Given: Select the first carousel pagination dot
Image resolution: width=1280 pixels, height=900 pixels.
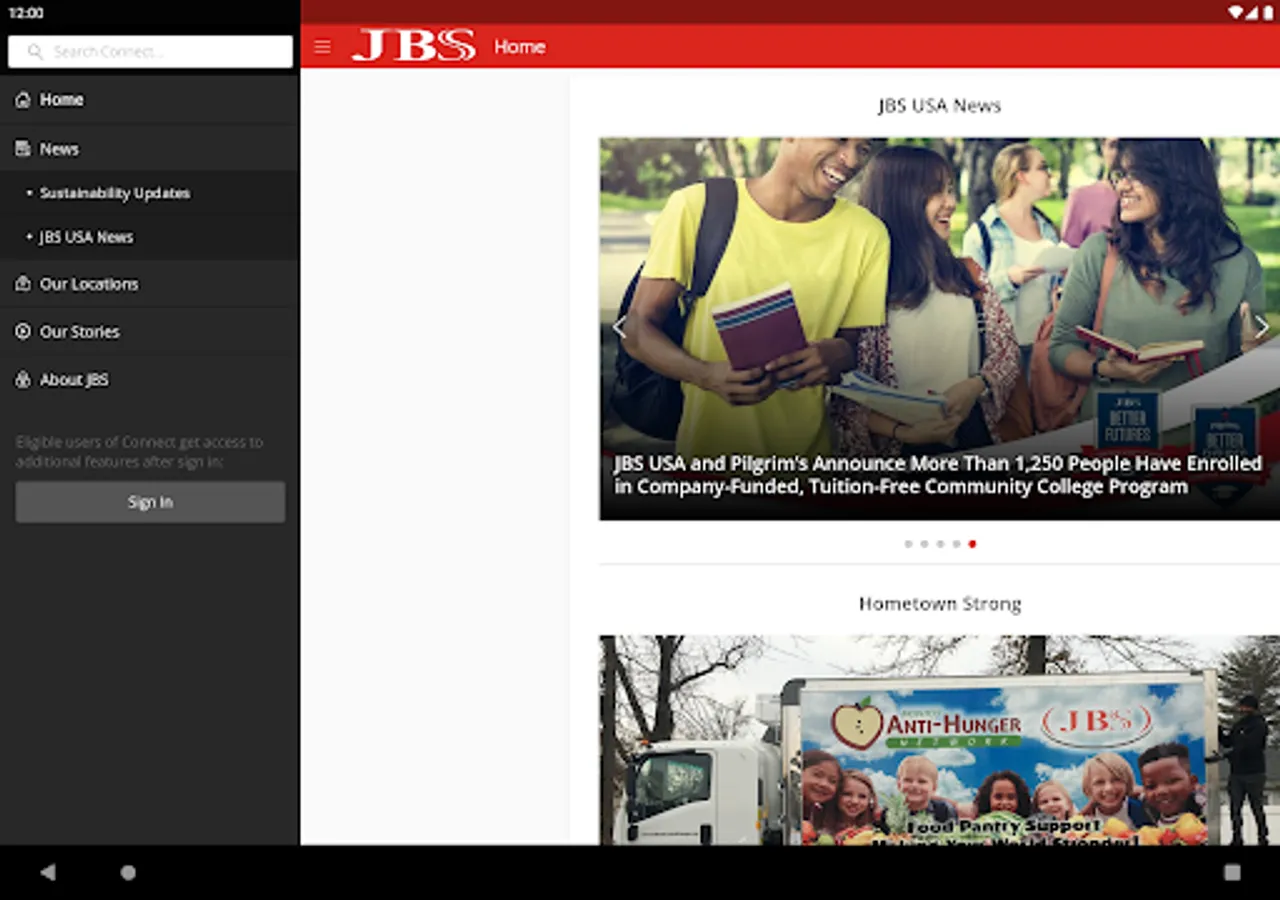Looking at the screenshot, I should [x=908, y=544].
